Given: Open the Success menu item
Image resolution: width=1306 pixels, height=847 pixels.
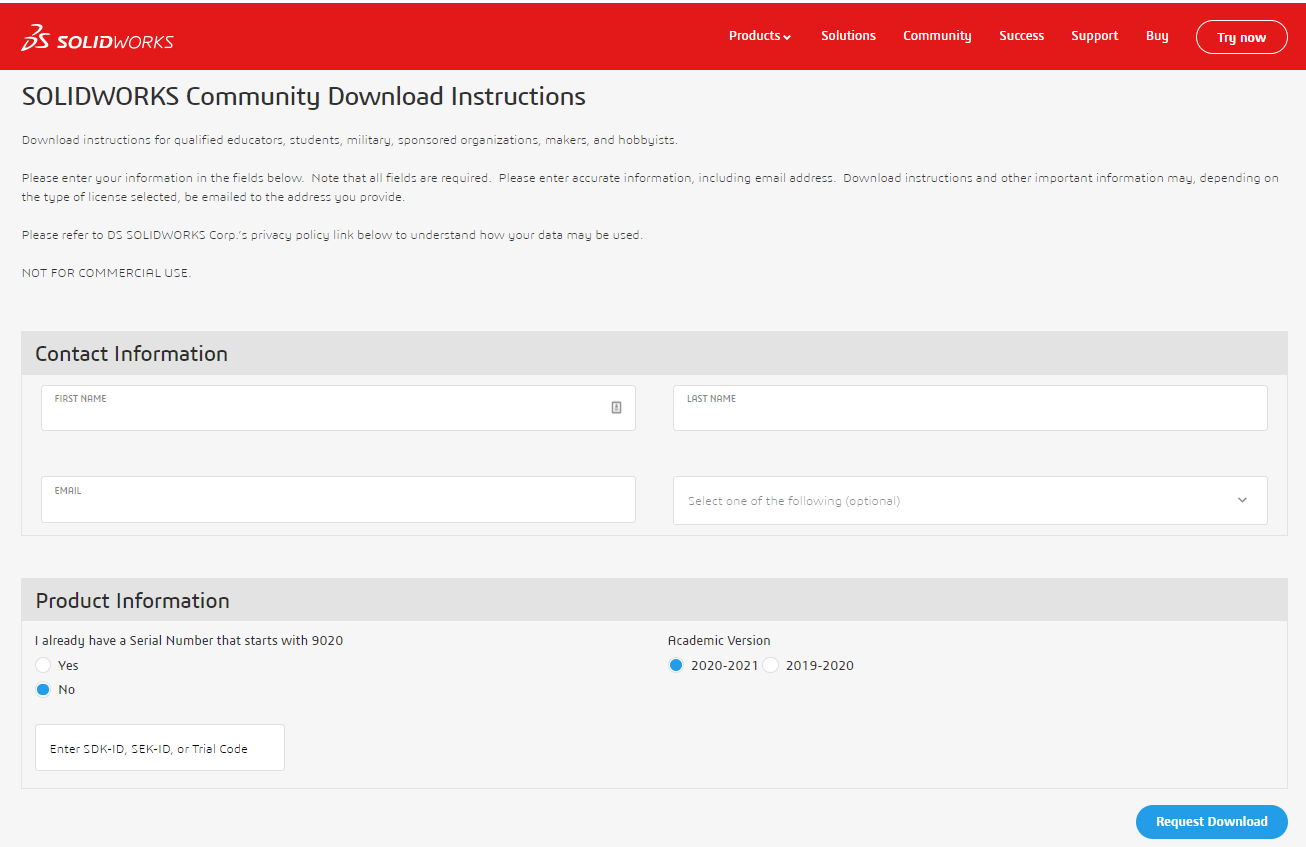Looking at the screenshot, I should point(1021,36).
